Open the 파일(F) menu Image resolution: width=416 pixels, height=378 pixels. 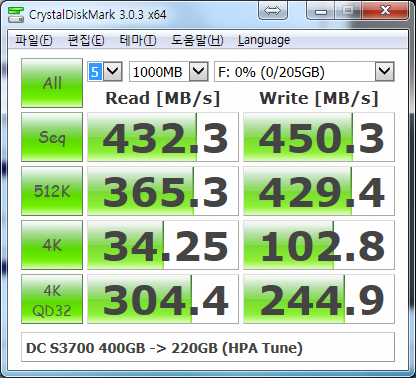pyautogui.click(x=34, y=40)
